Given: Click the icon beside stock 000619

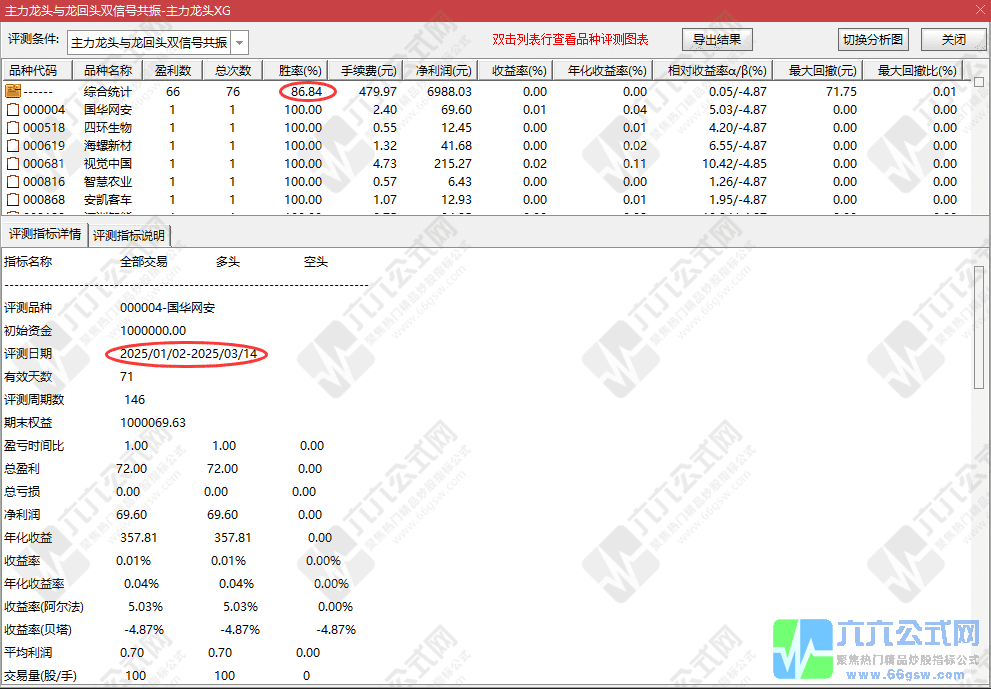Looking at the screenshot, I should (x=13, y=145).
